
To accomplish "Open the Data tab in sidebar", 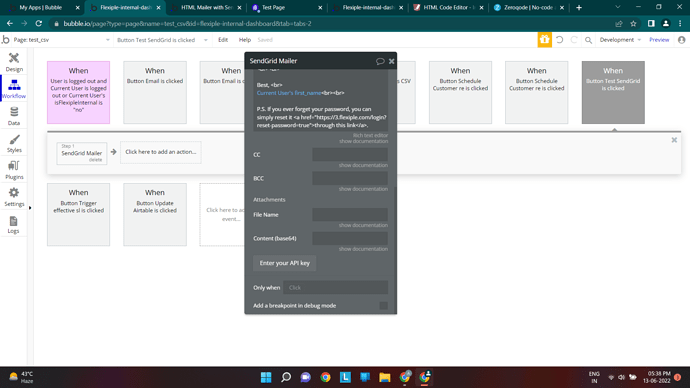I will pyautogui.click(x=14, y=116).
